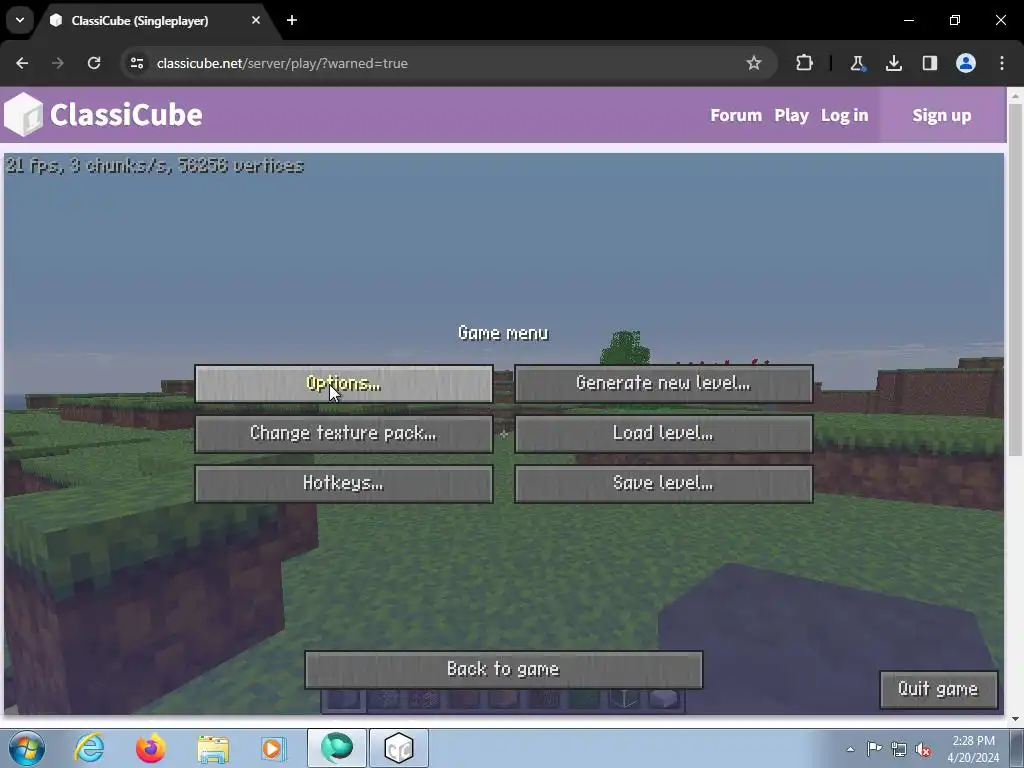Image resolution: width=1024 pixels, height=768 pixels.
Task: Click the scrollbar up arrow
Action: [x=1015, y=96]
